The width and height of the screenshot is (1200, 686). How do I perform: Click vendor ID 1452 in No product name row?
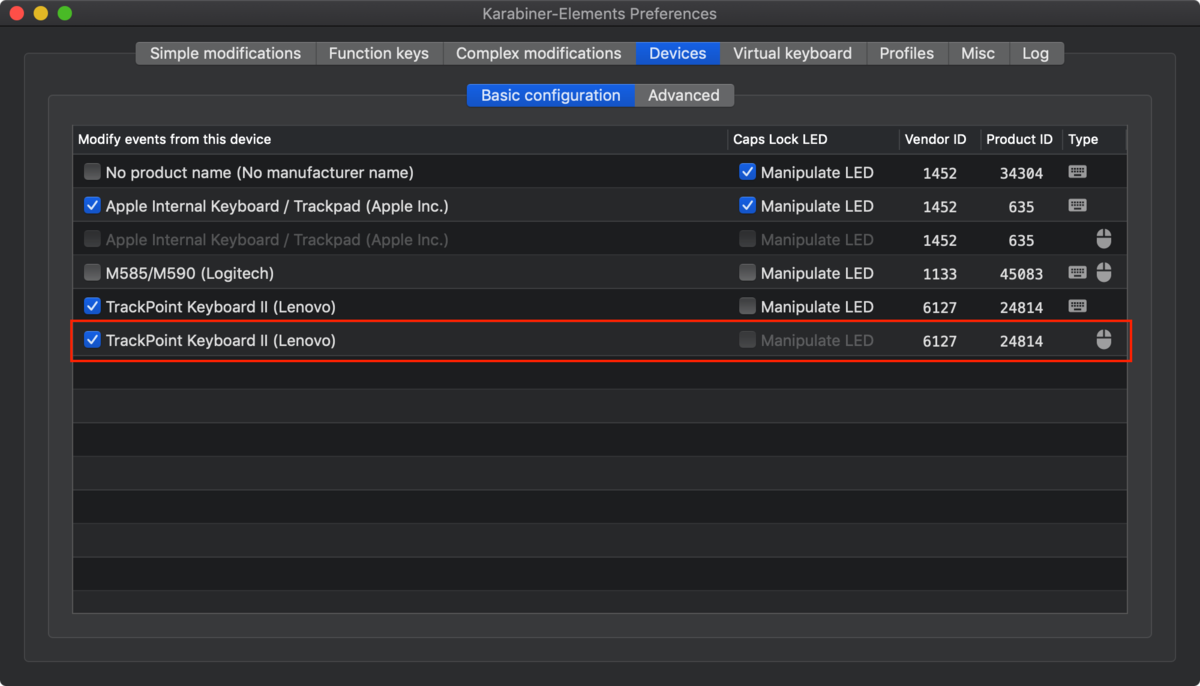point(939,173)
